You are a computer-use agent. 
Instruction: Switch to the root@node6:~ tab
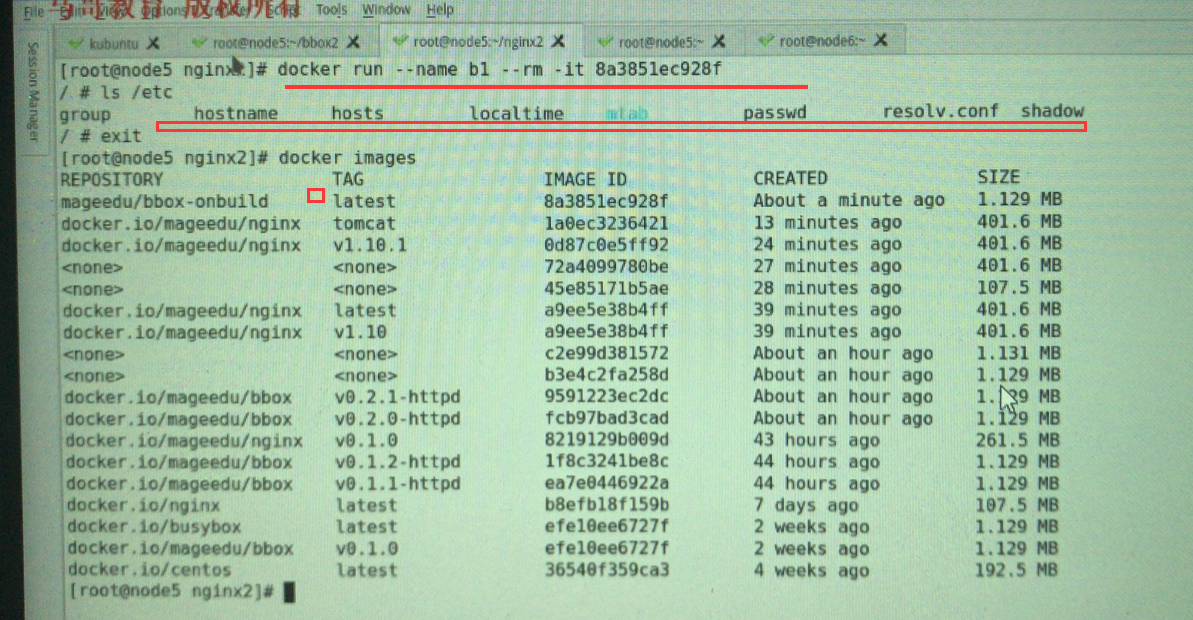tap(822, 40)
